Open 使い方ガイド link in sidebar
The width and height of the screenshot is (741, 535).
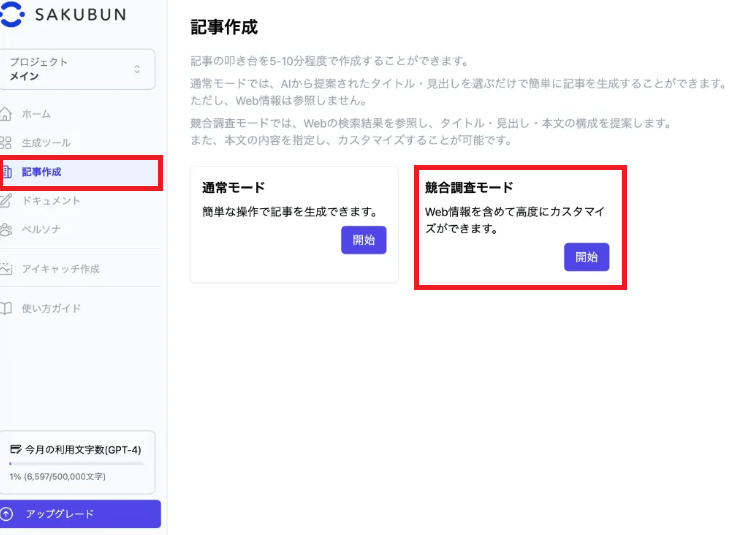coord(51,309)
